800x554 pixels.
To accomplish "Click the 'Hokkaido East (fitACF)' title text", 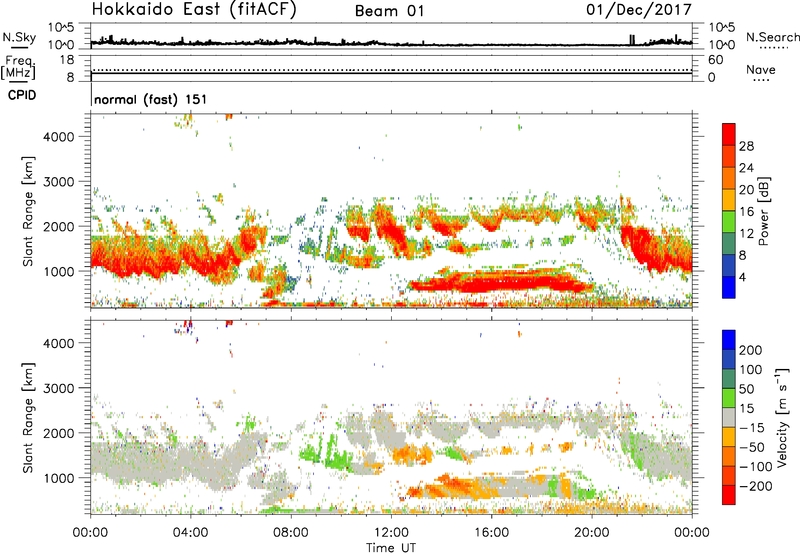I will [x=194, y=10].
